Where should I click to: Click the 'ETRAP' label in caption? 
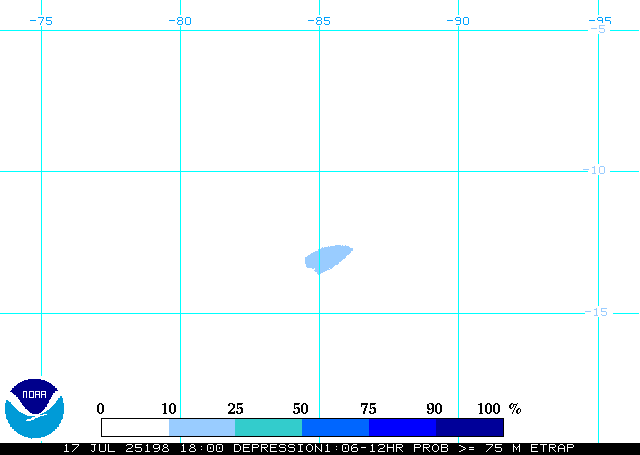coord(552,448)
